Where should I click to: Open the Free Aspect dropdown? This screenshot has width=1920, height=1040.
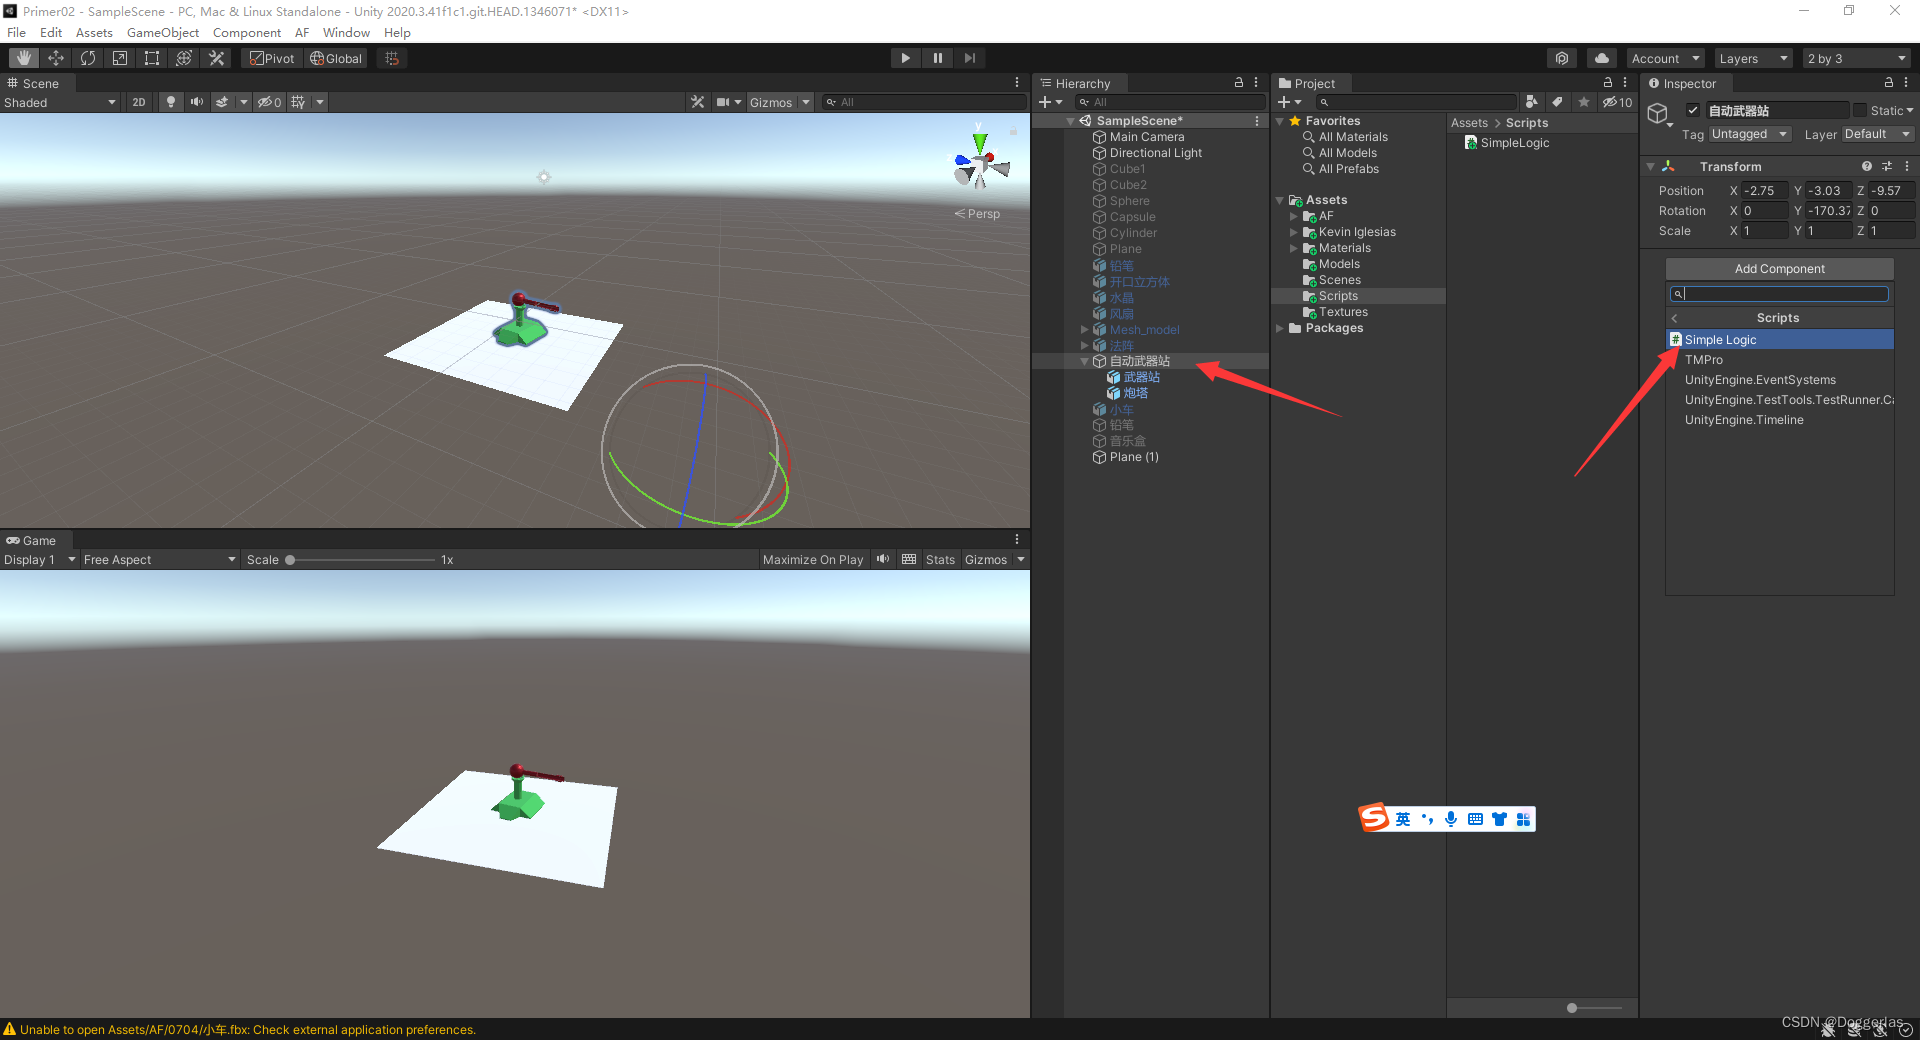159,560
